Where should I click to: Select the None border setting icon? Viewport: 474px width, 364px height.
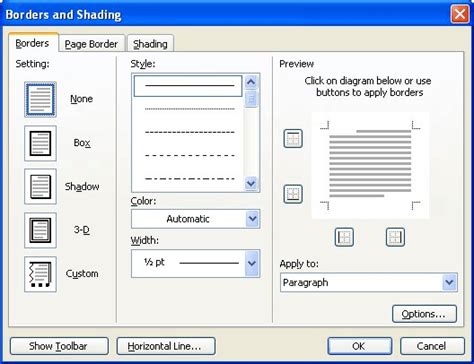(40, 99)
